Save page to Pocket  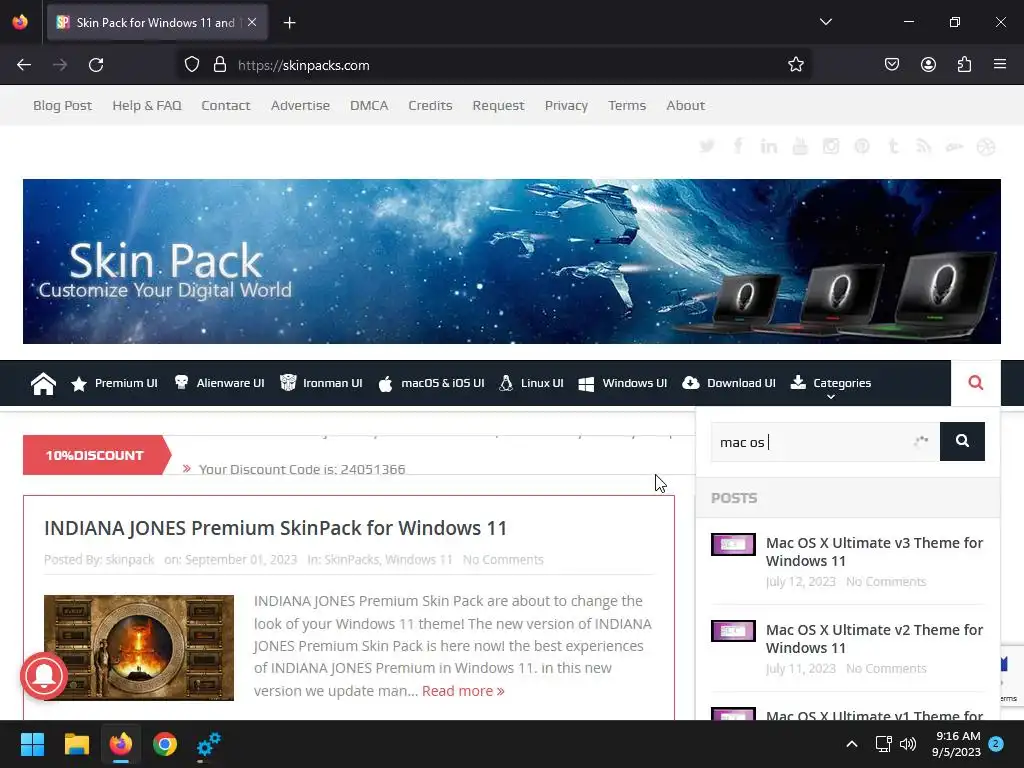[x=891, y=65]
